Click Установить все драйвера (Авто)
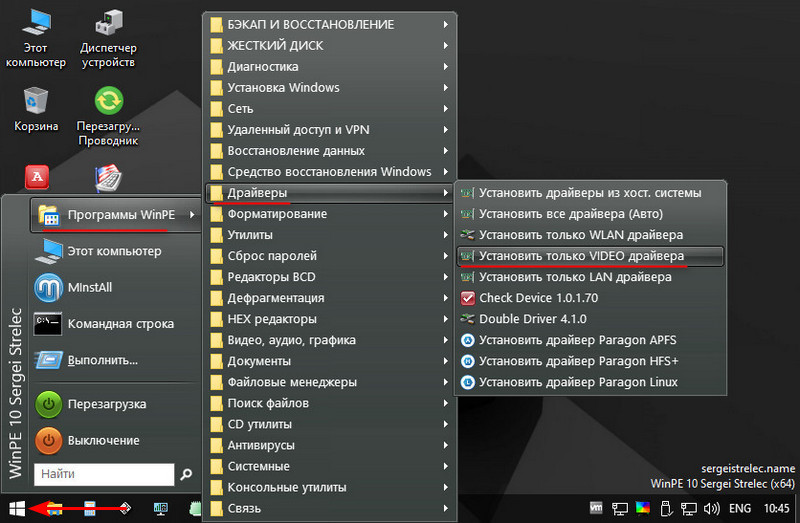Viewport: 800px width, 523px height. pyautogui.click(x=590, y=214)
